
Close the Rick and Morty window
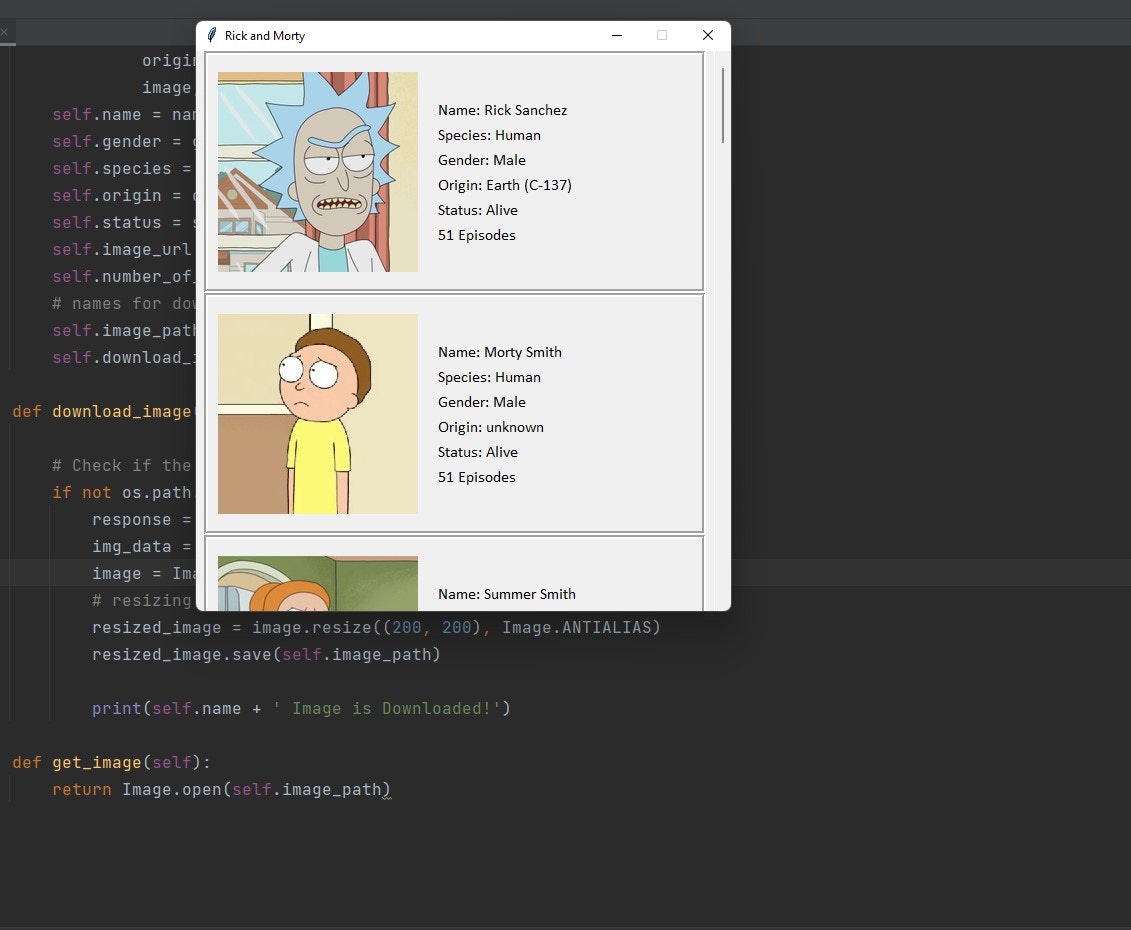708,35
